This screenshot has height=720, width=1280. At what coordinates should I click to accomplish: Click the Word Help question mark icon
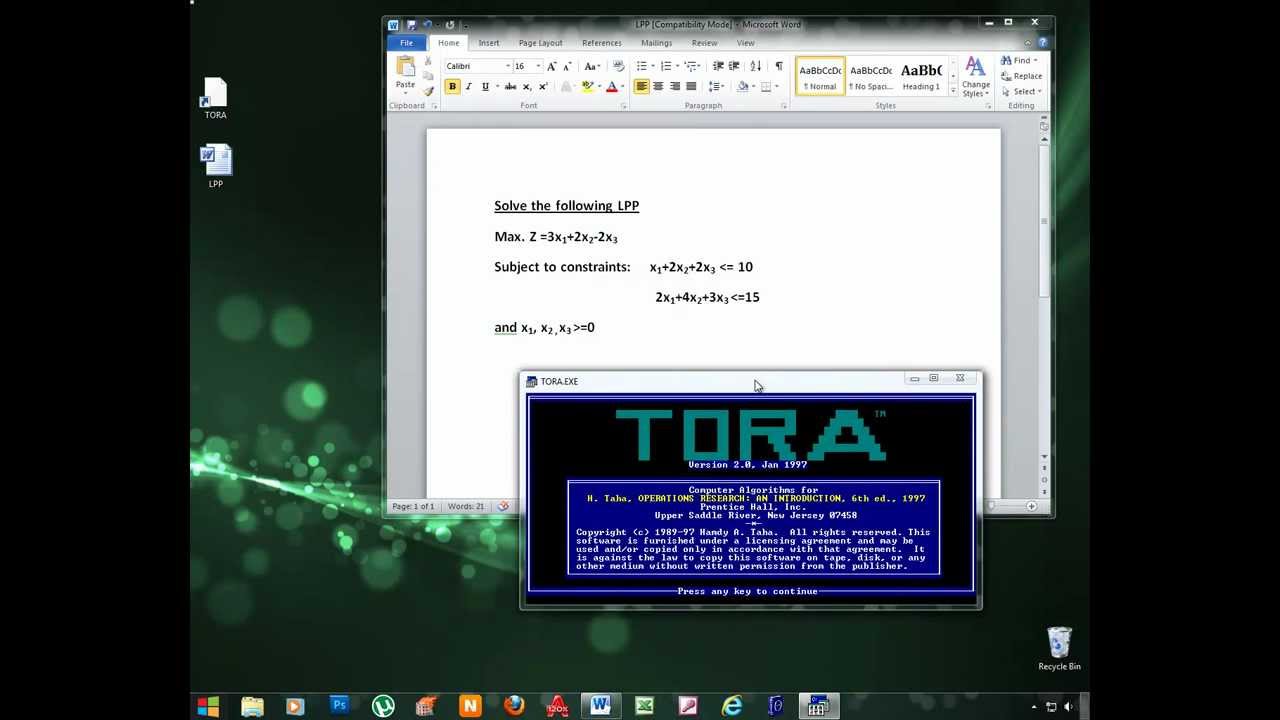[1043, 43]
